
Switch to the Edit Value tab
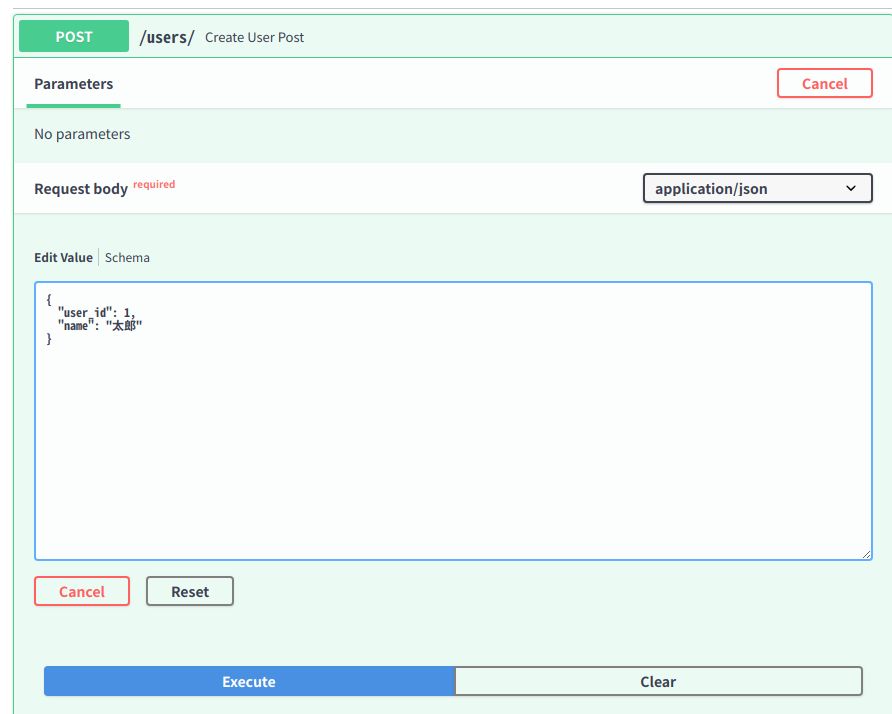(63, 257)
